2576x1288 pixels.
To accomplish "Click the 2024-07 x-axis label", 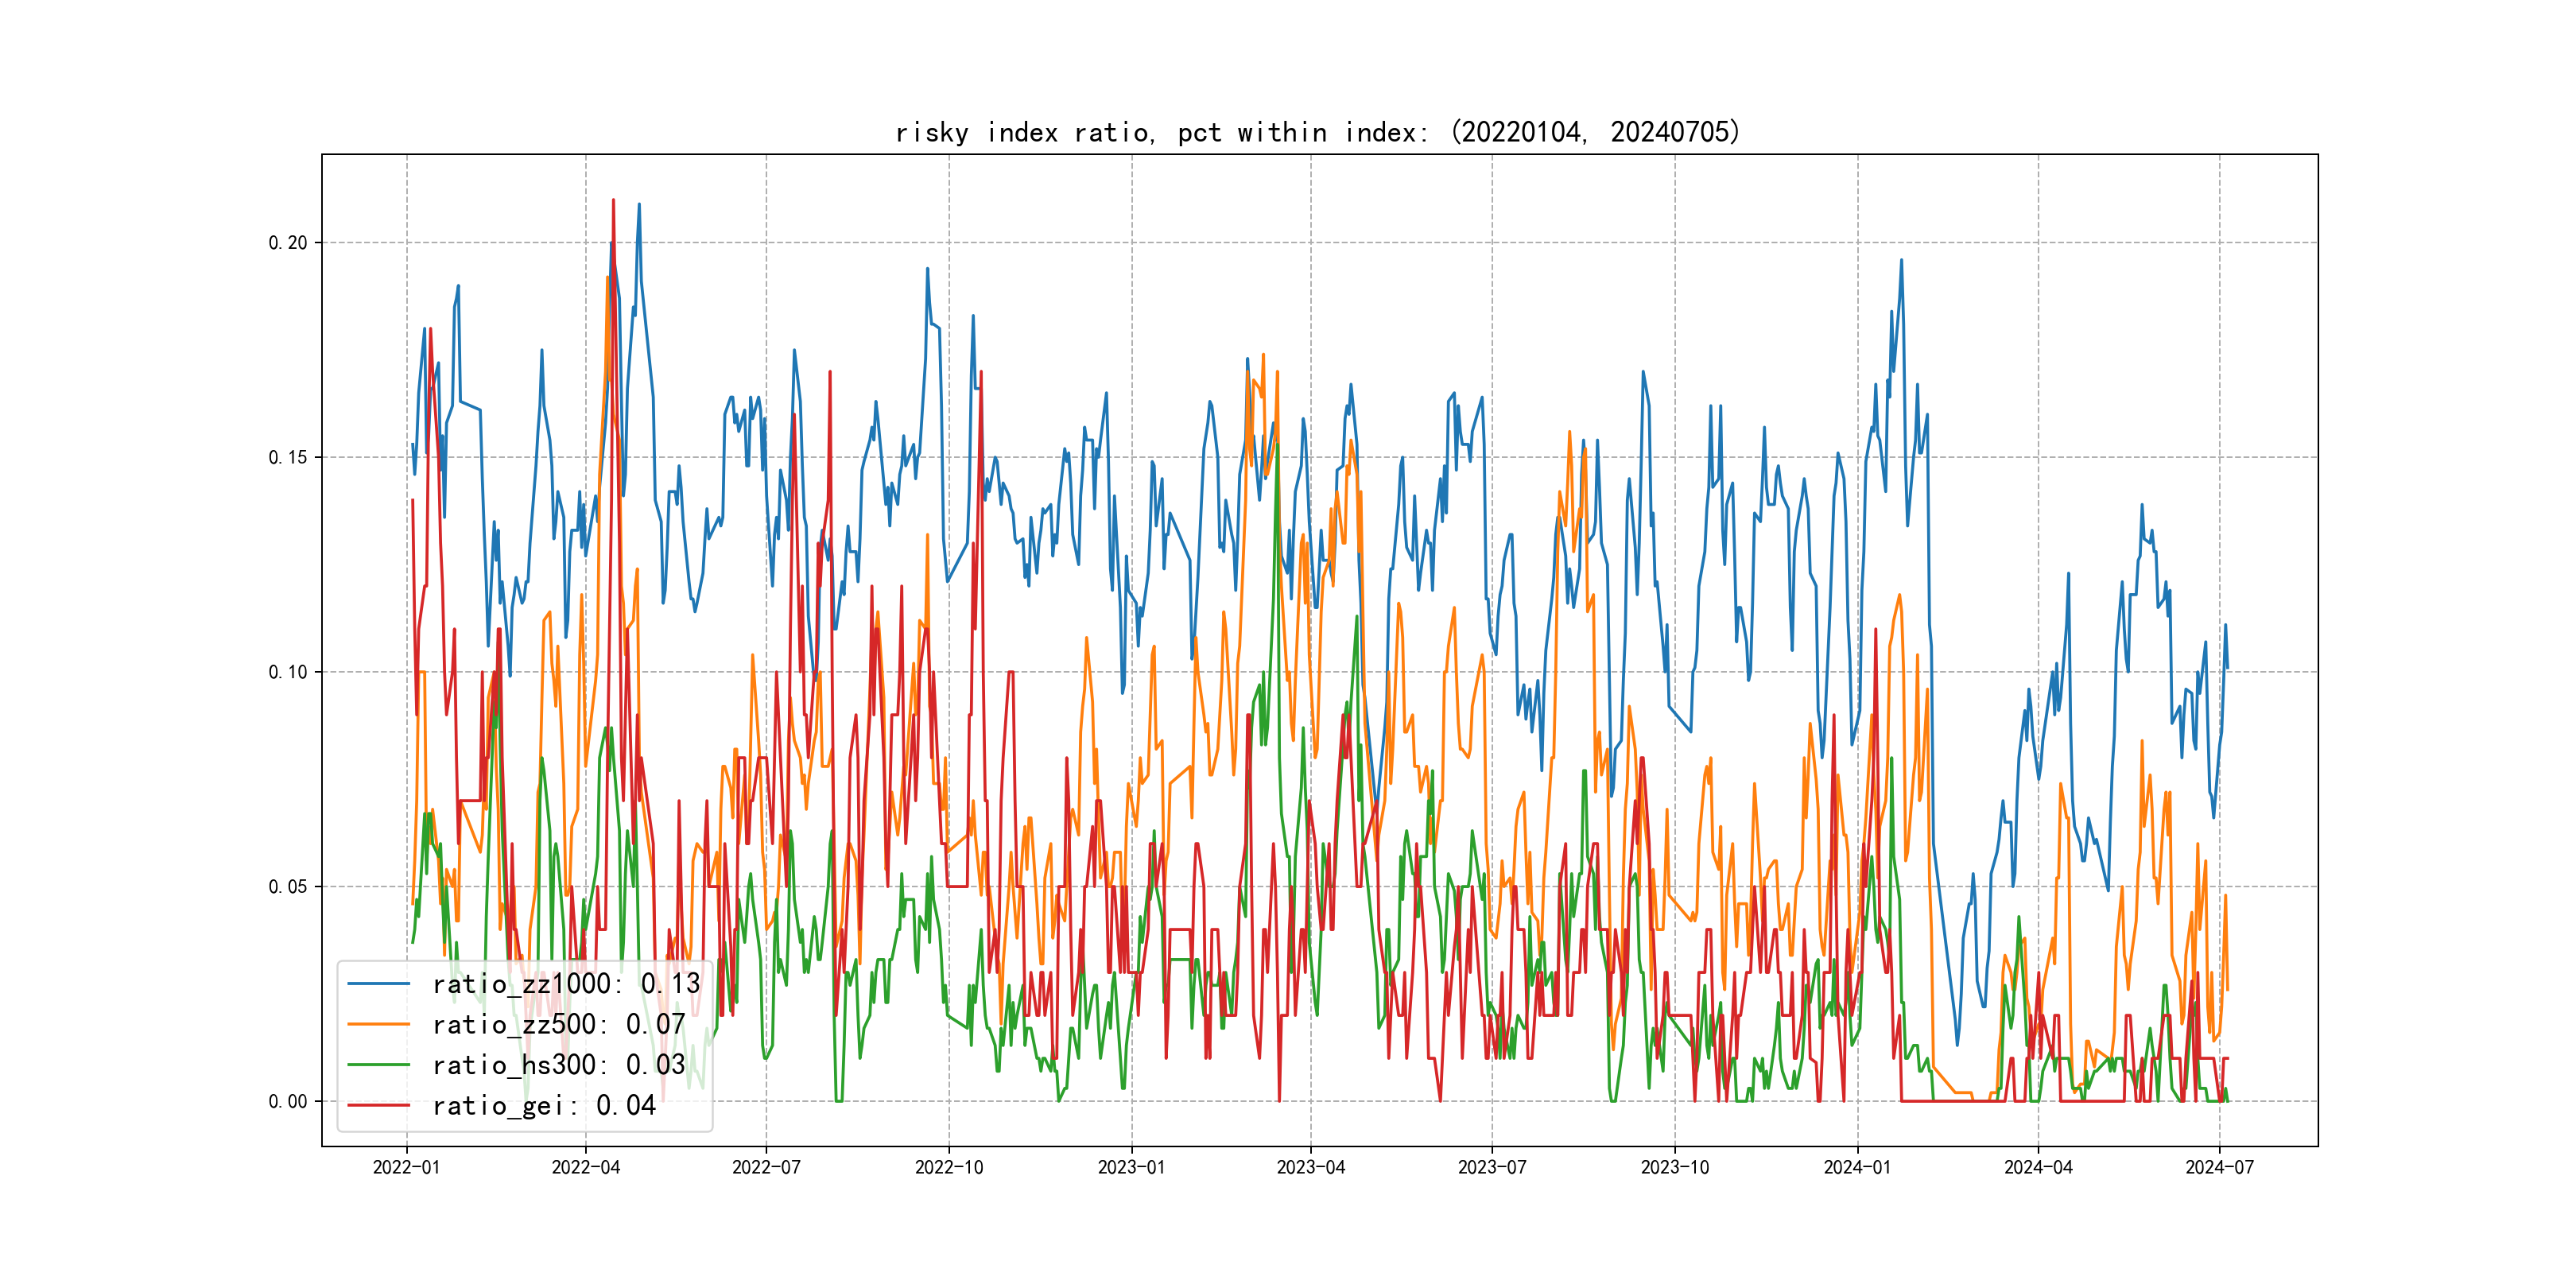I will (2219, 1167).
